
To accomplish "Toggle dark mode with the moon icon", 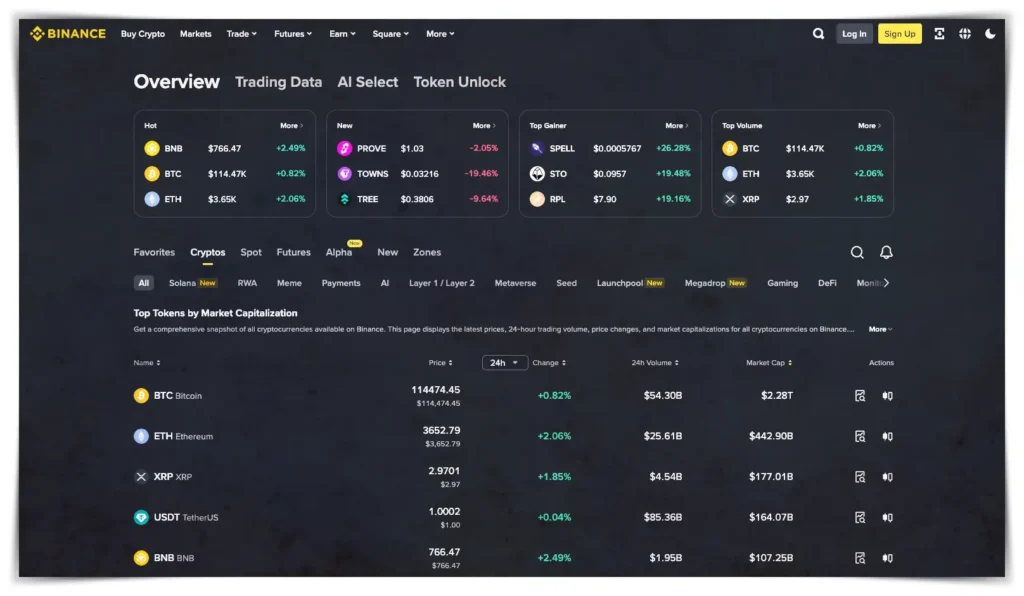I will (x=990, y=34).
